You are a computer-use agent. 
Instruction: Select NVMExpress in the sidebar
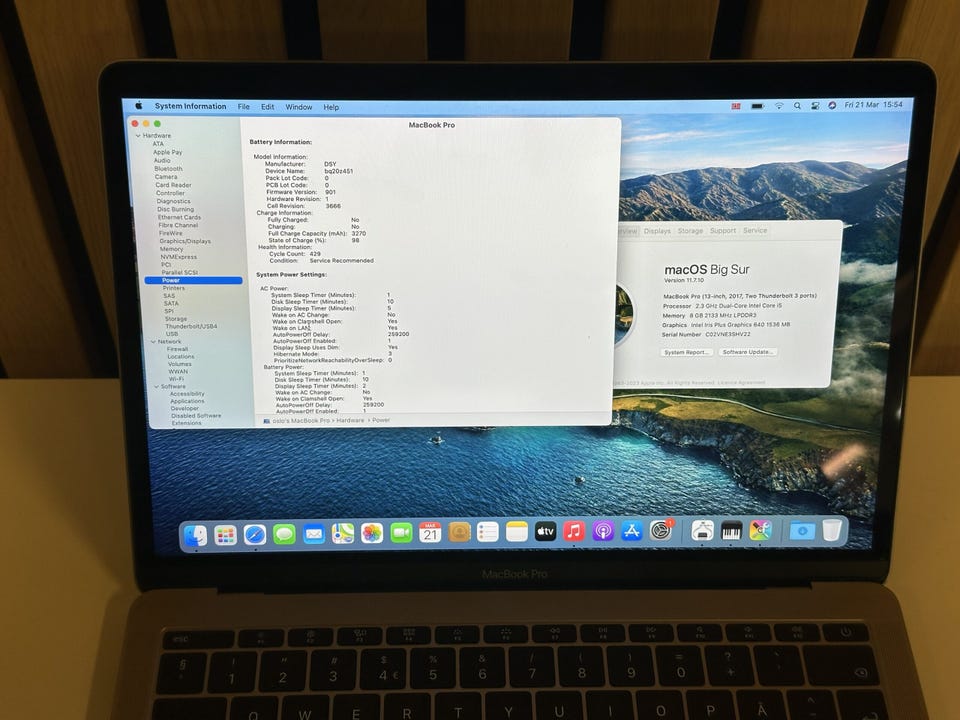179,257
